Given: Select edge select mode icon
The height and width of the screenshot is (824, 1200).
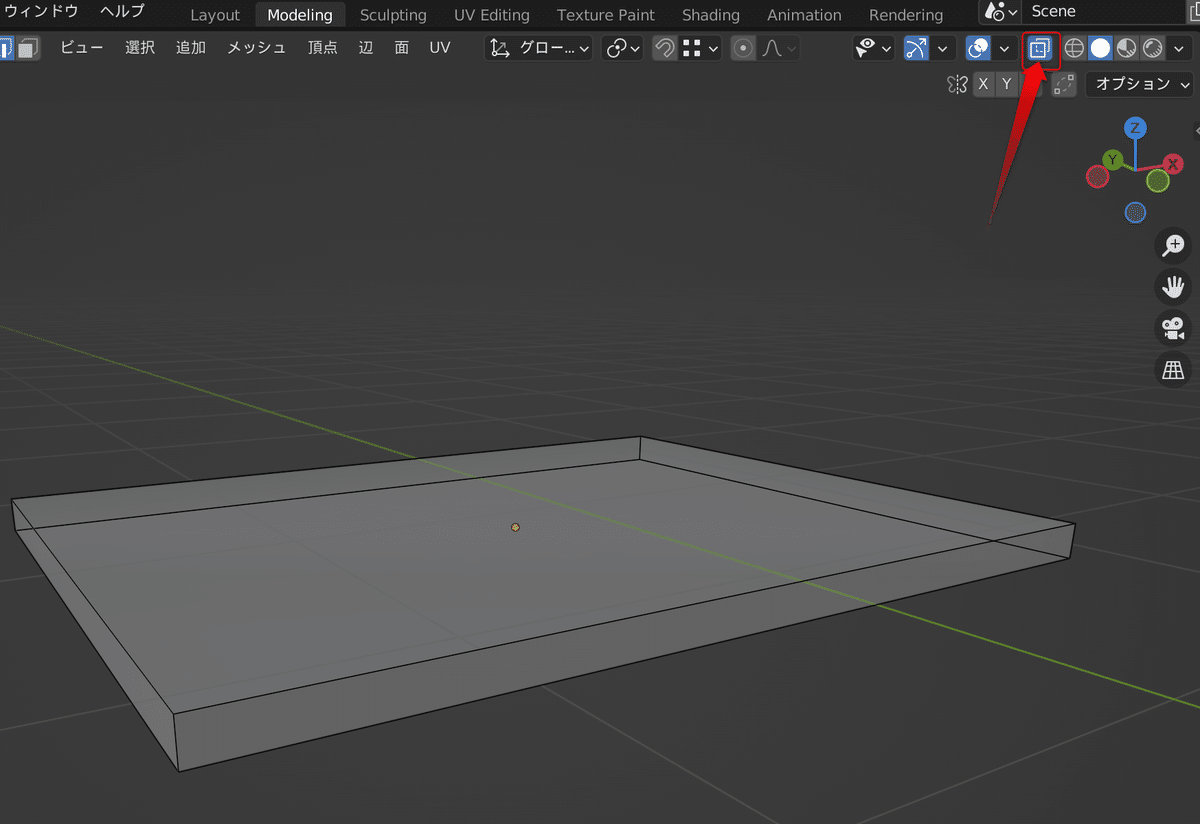Looking at the screenshot, I should (x=5, y=48).
